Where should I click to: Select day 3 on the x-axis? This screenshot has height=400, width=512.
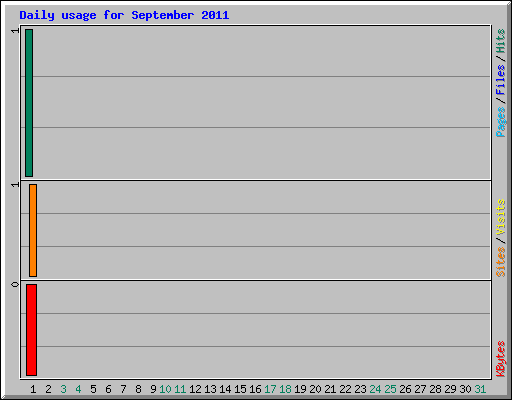coord(63,389)
